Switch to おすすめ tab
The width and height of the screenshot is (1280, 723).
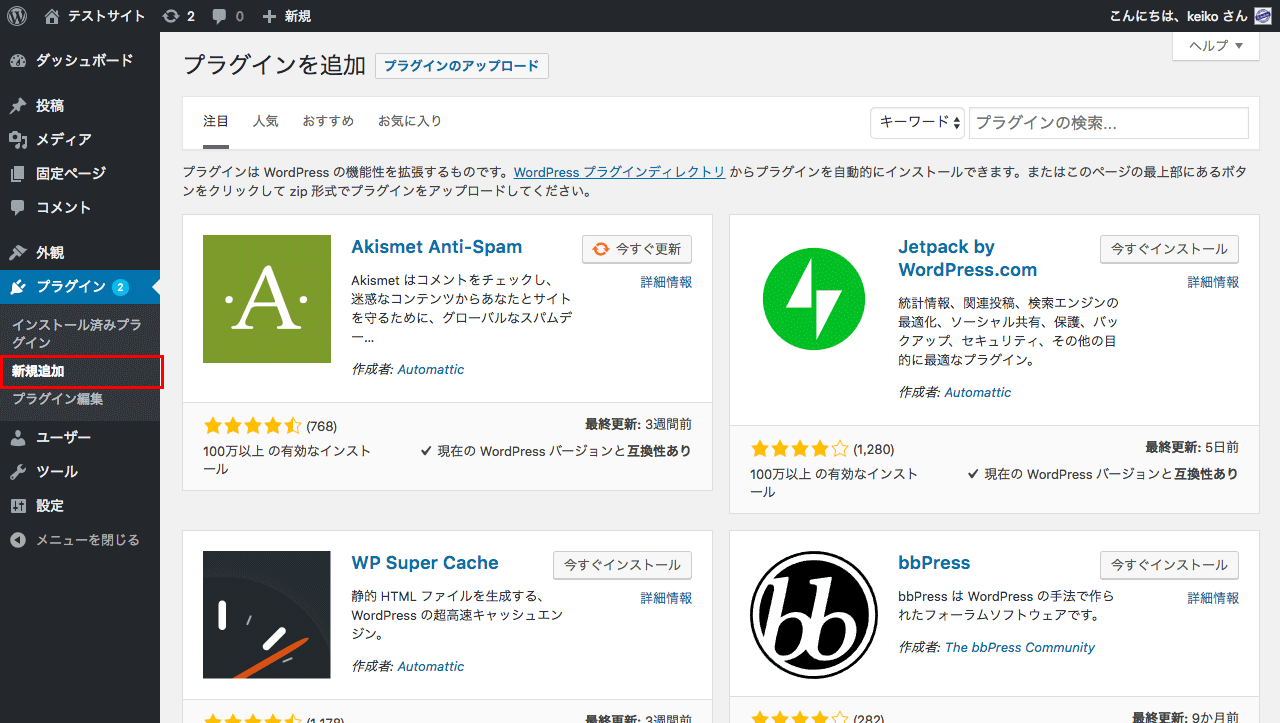click(328, 121)
